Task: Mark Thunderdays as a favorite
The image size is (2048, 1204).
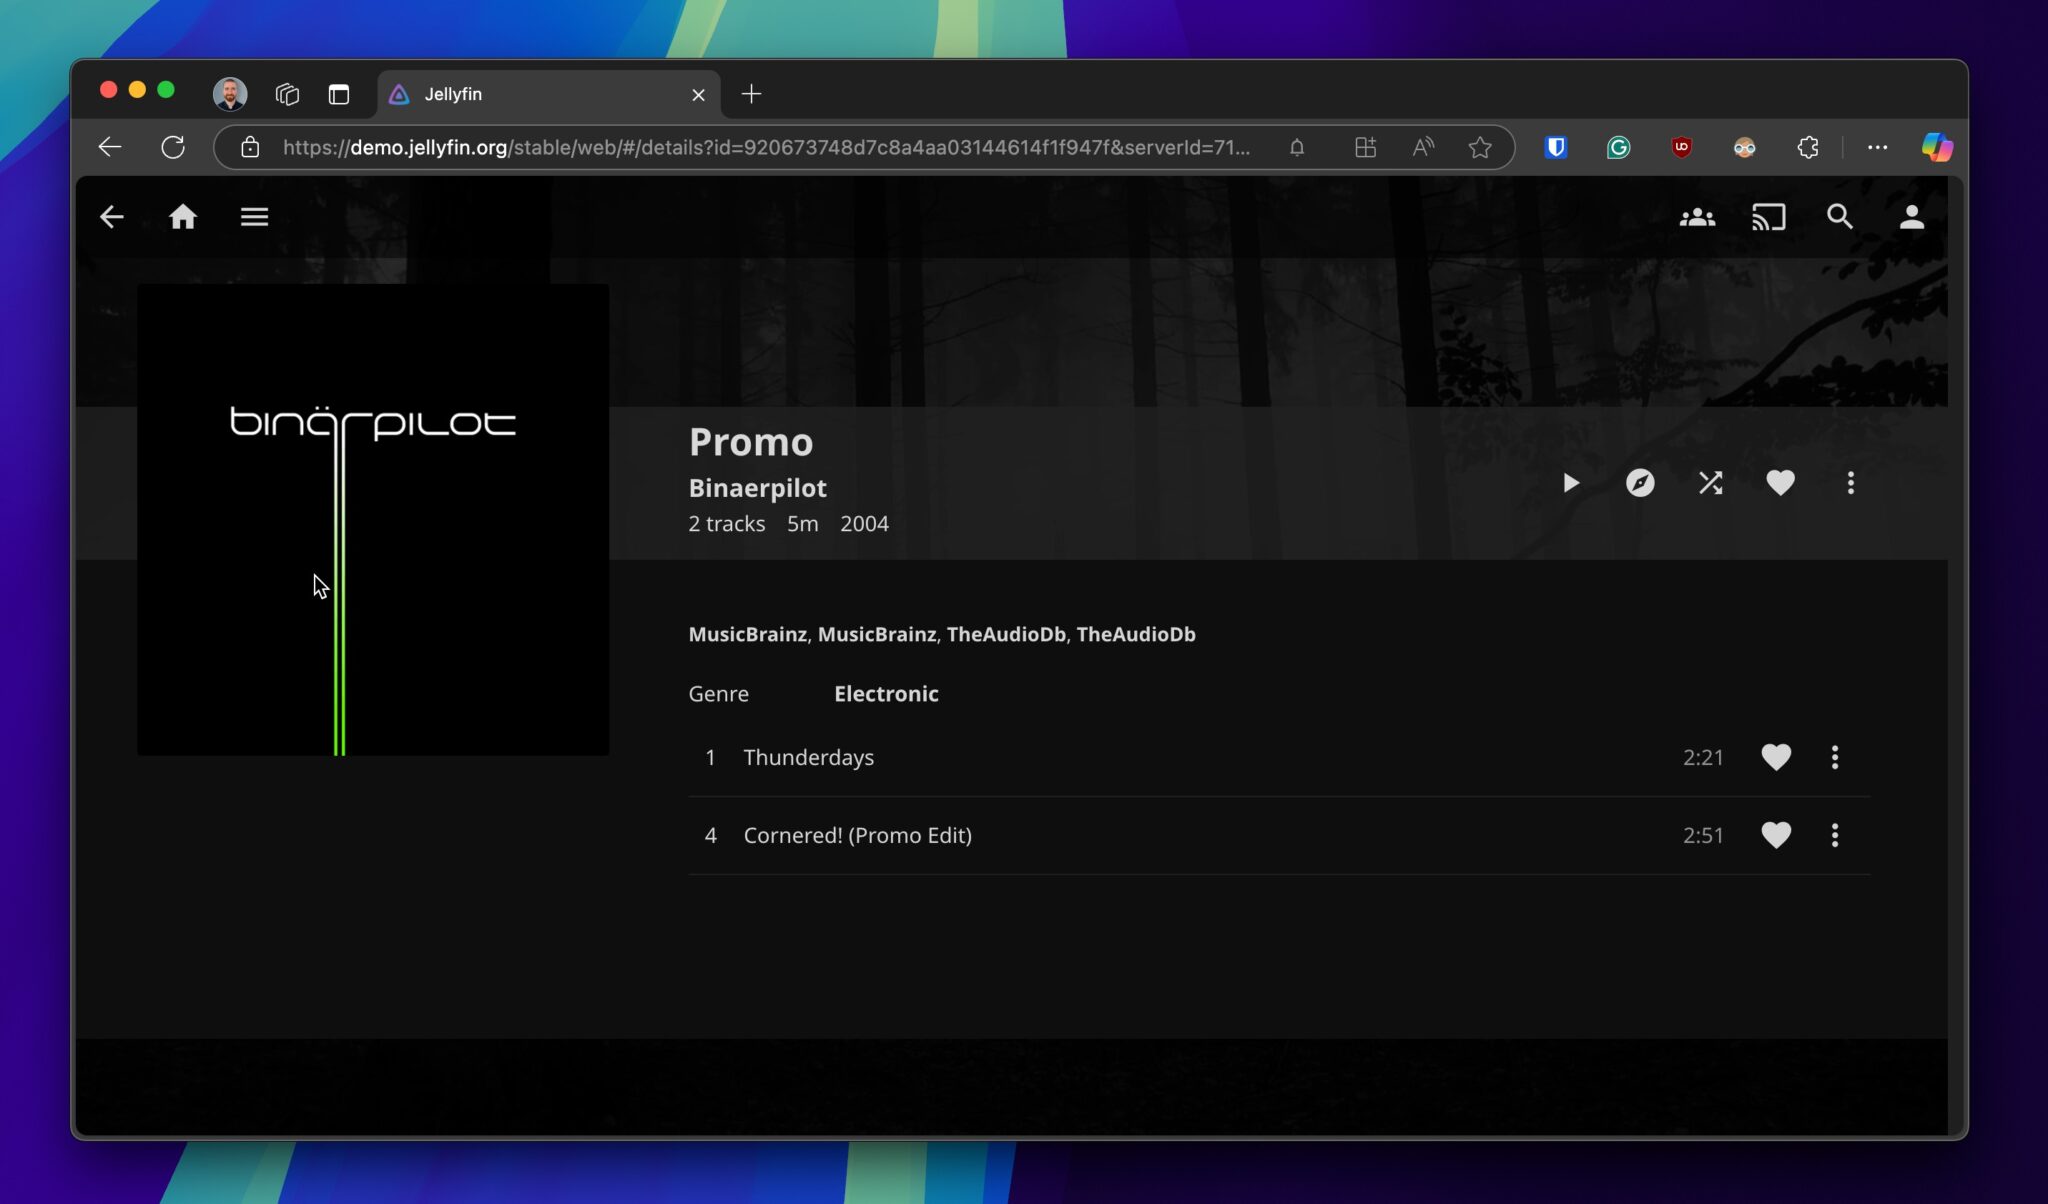Action: 1777,757
